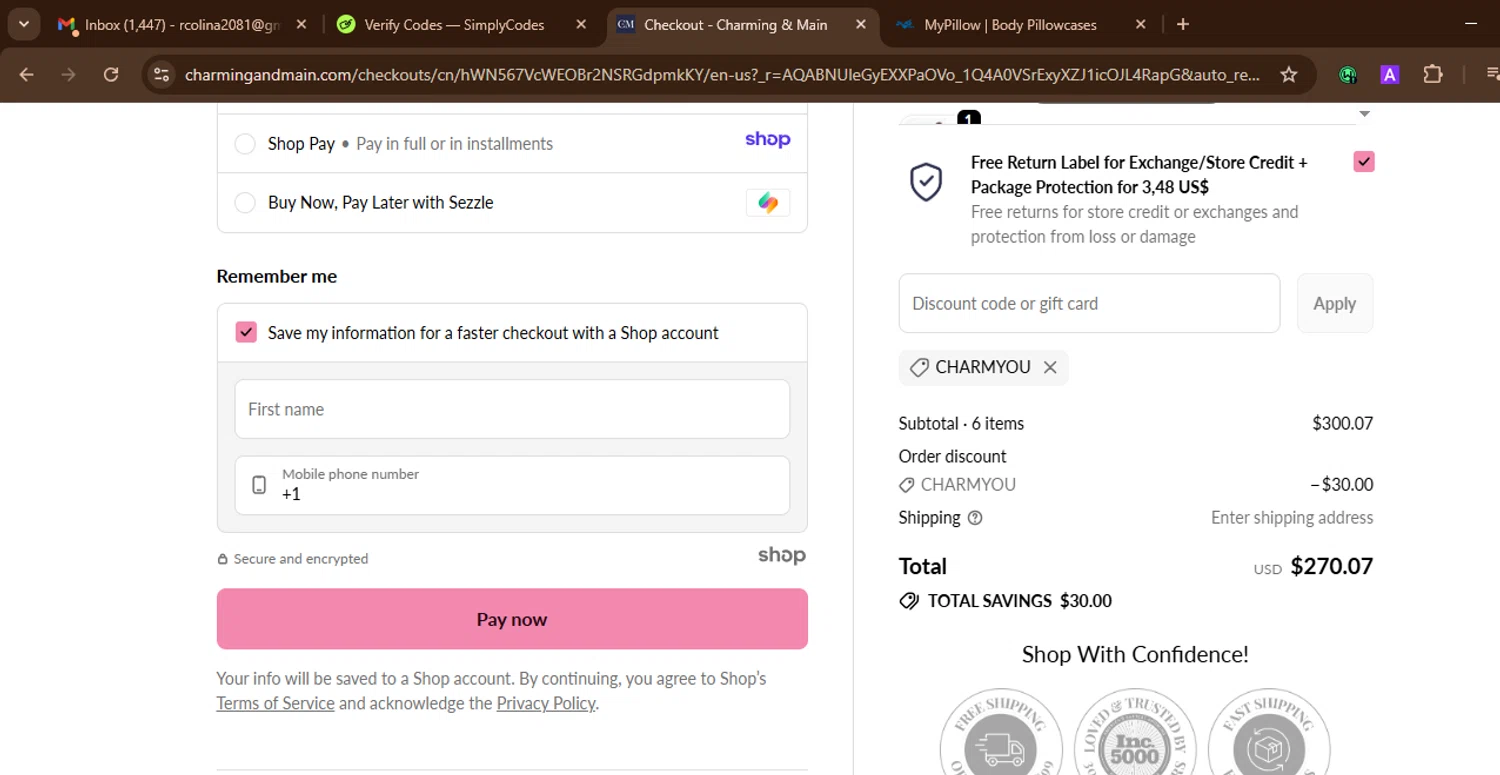Close the Verify Codes tab
This screenshot has height=775, width=1500.
[x=581, y=25]
